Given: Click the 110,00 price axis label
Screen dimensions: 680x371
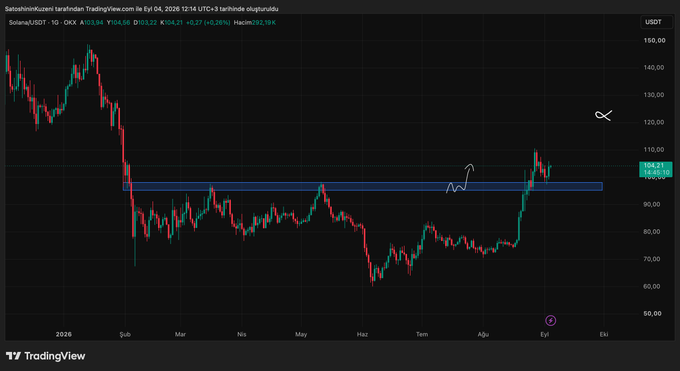Looking at the screenshot, I should click(654, 150).
